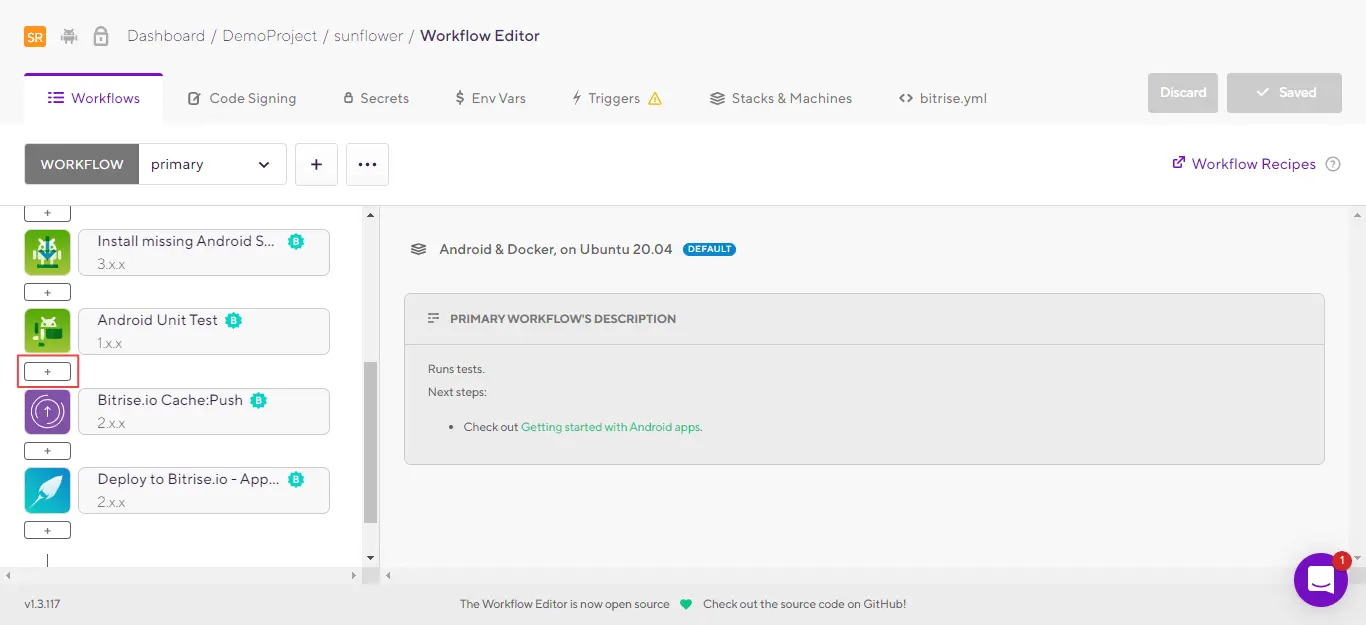Image resolution: width=1366 pixels, height=625 pixels.
Task: Open the chat support bubble icon
Action: (1320, 579)
